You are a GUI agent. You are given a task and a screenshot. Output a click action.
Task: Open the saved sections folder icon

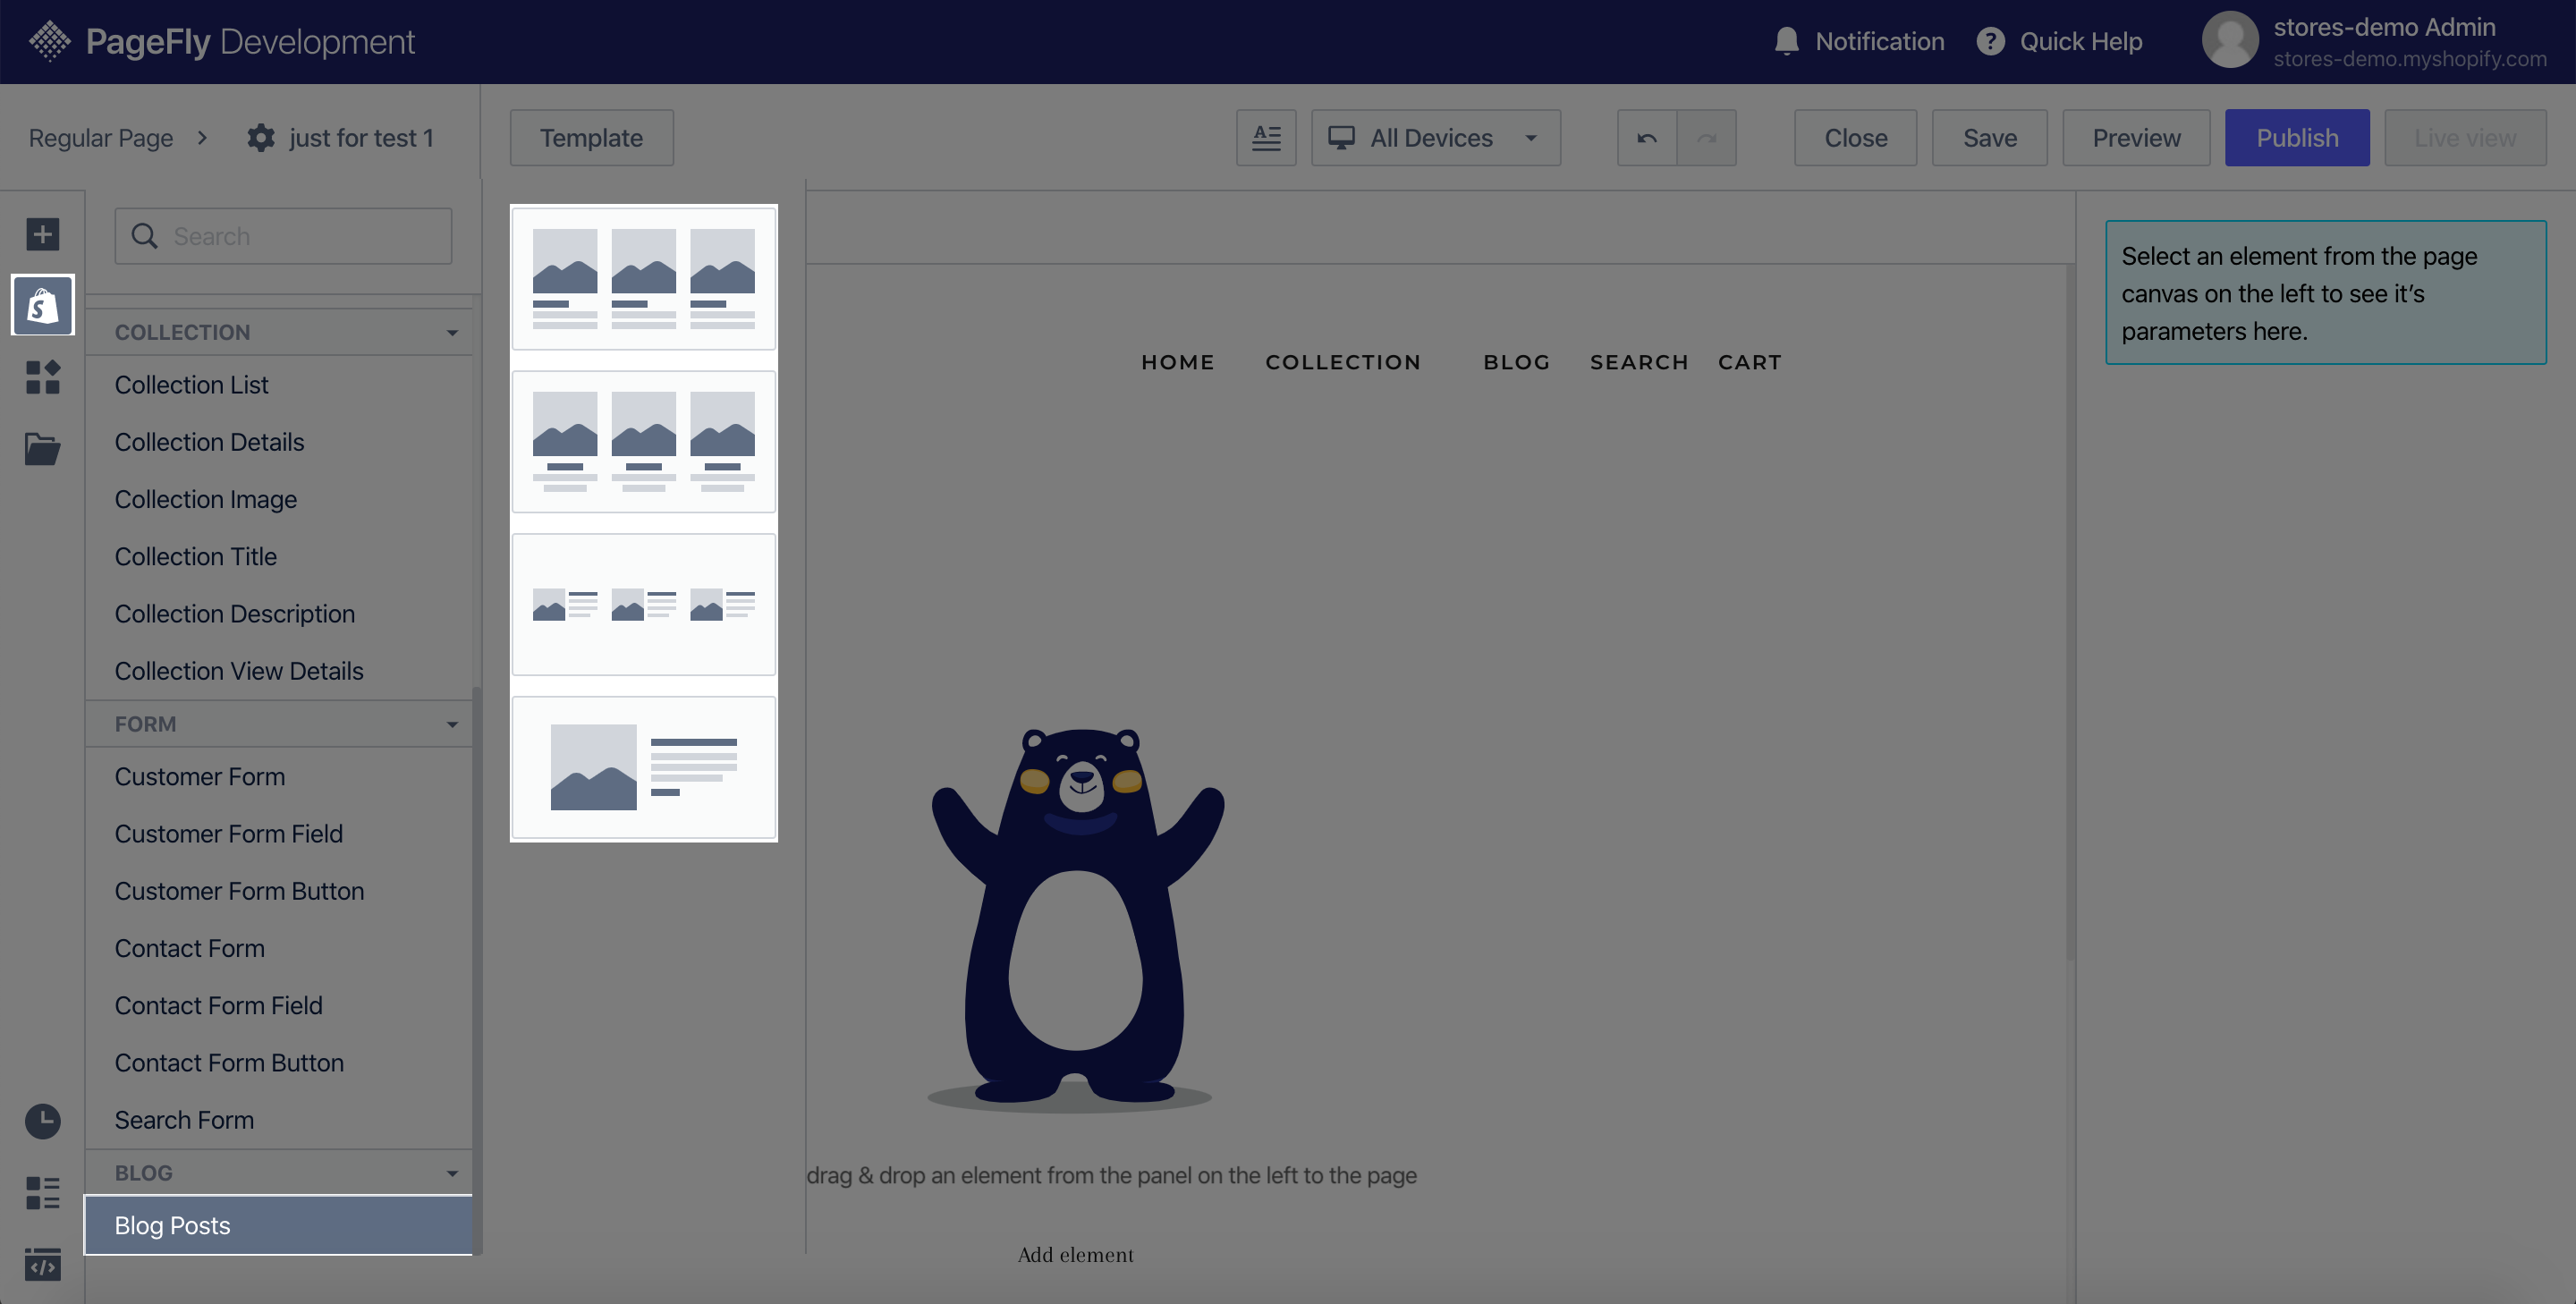pos(42,449)
